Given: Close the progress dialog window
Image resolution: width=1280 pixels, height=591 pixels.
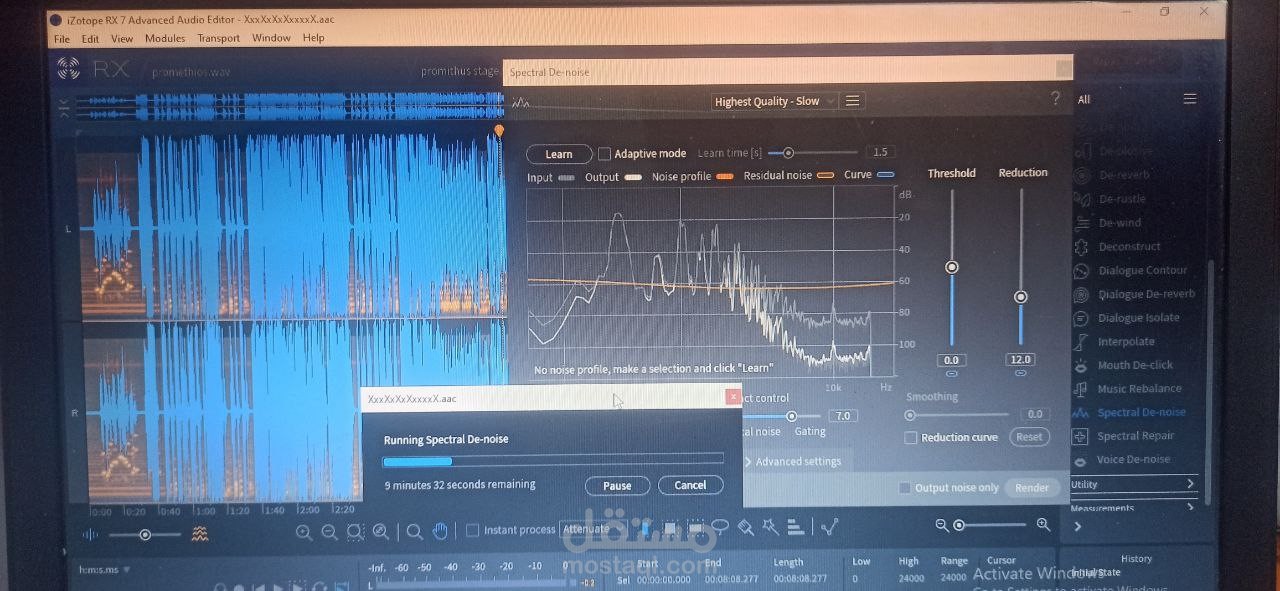Looking at the screenshot, I should pos(733,397).
